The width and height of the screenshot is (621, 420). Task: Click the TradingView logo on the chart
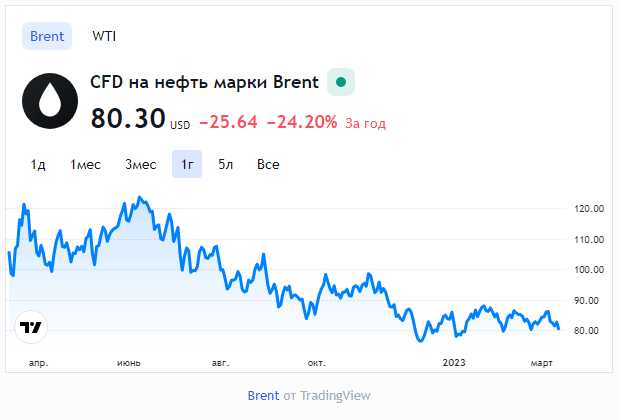(31, 327)
